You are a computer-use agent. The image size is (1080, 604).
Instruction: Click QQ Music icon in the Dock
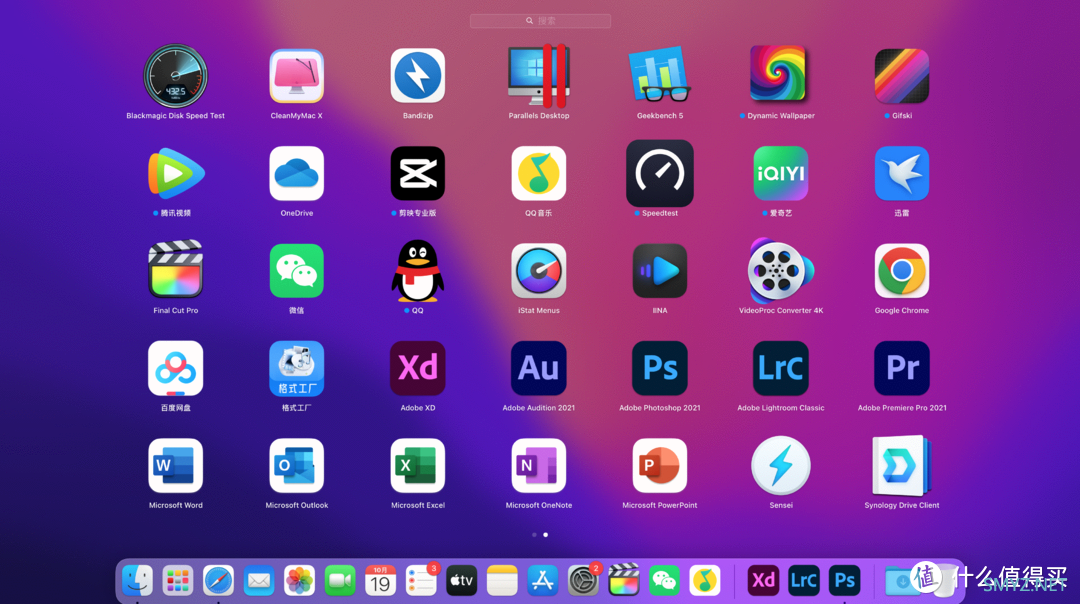click(705, 581)
